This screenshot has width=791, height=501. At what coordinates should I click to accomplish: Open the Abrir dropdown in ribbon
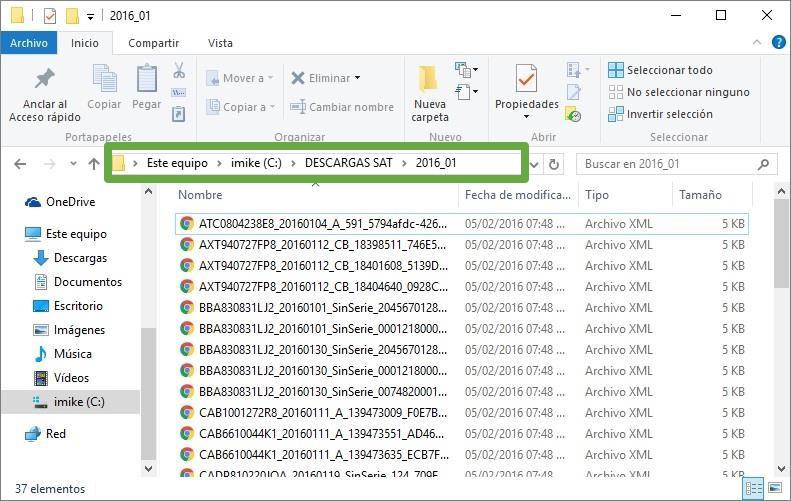(578, 69)
